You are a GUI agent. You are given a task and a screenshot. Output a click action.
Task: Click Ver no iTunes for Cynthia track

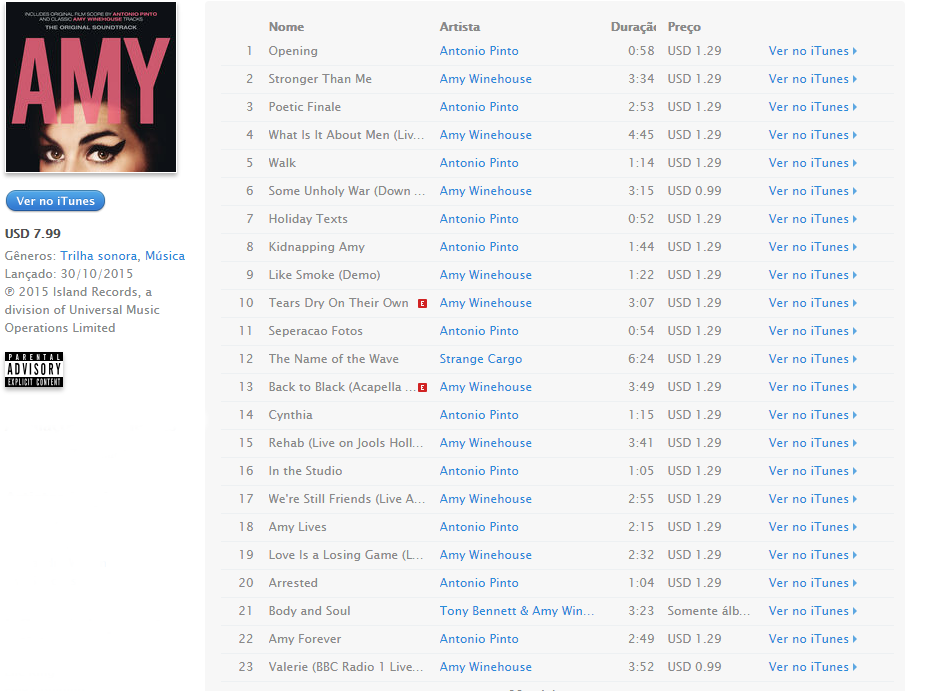(812, 415)
